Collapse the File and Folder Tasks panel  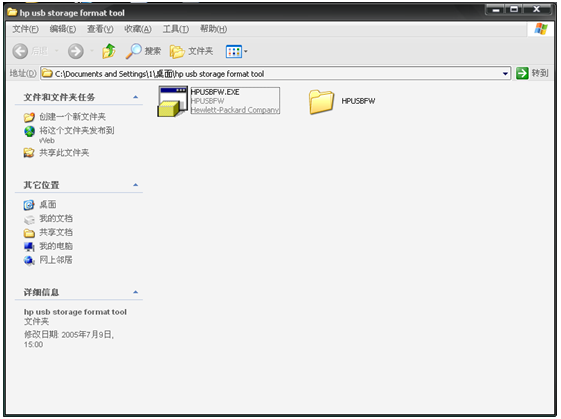click(x=136, y=97)
